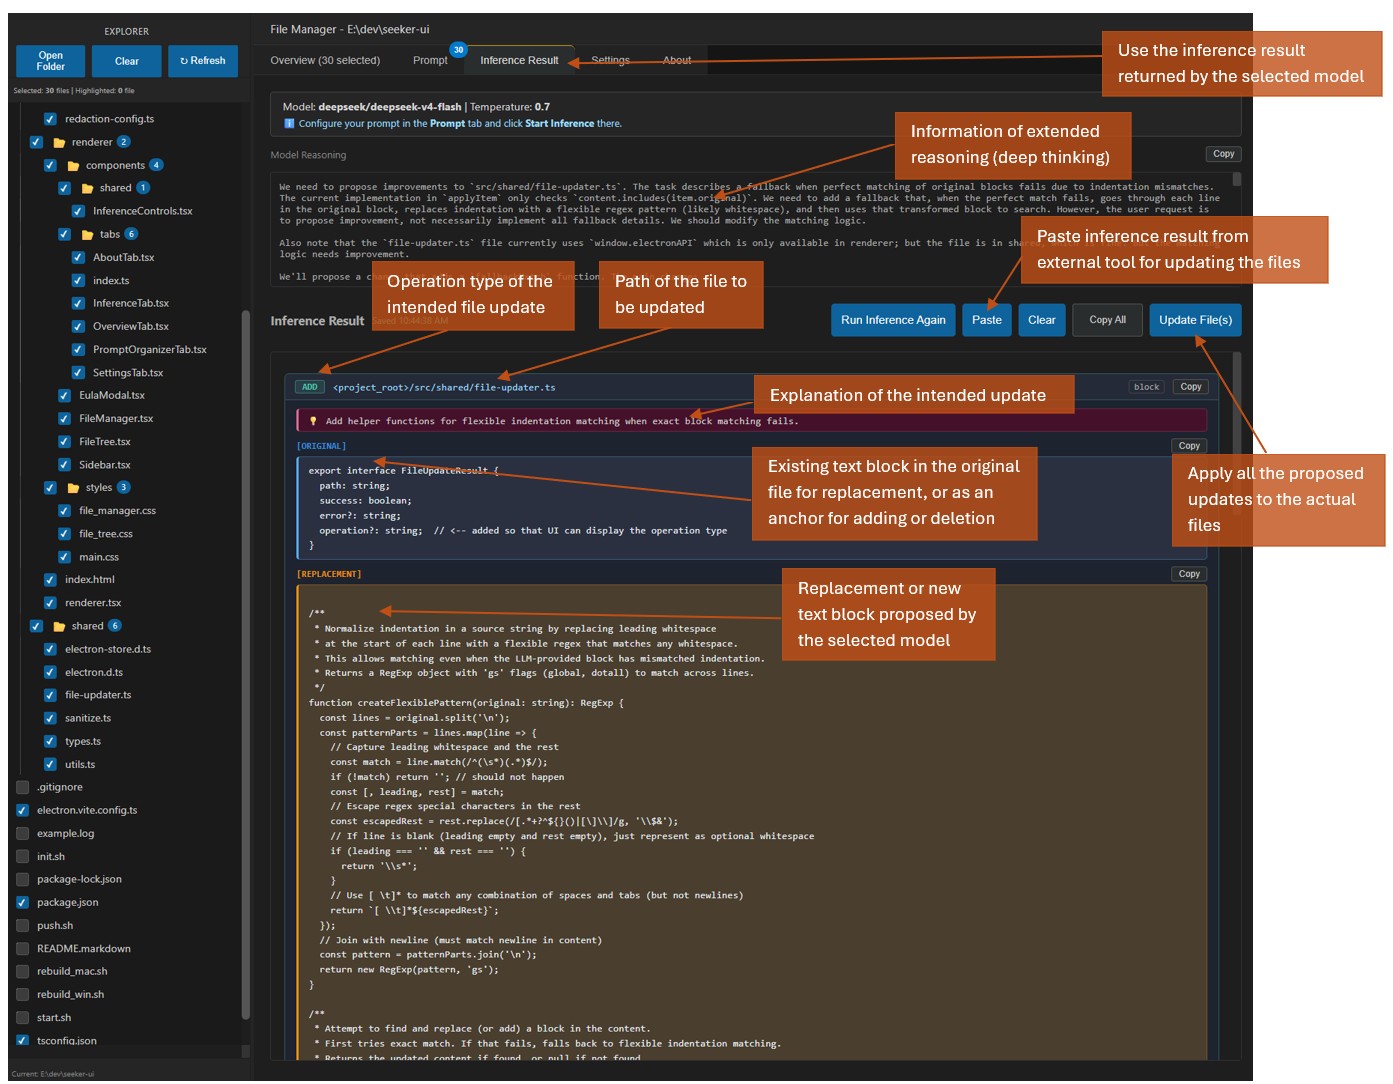Click Clear in the Explorer sidebar
Image resolution: width=1393 pixels, height=1084 pixels.
(127, 61)
